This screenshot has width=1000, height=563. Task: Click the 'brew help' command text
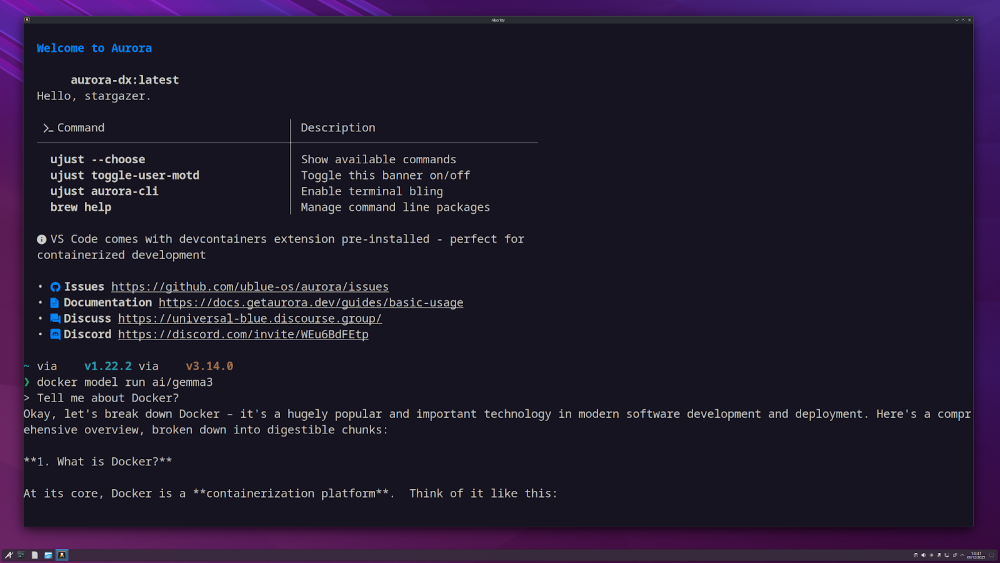[80, 208]
